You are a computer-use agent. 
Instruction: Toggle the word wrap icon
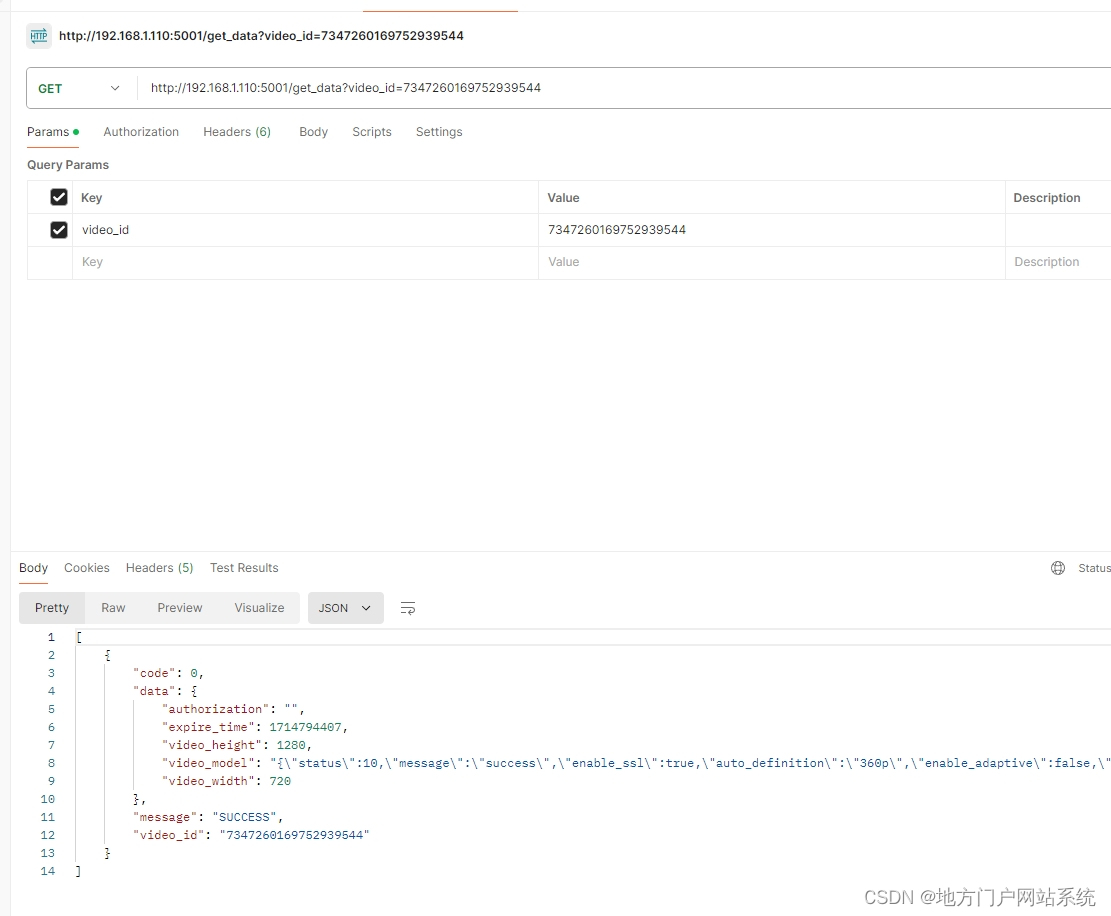point(408,608)
